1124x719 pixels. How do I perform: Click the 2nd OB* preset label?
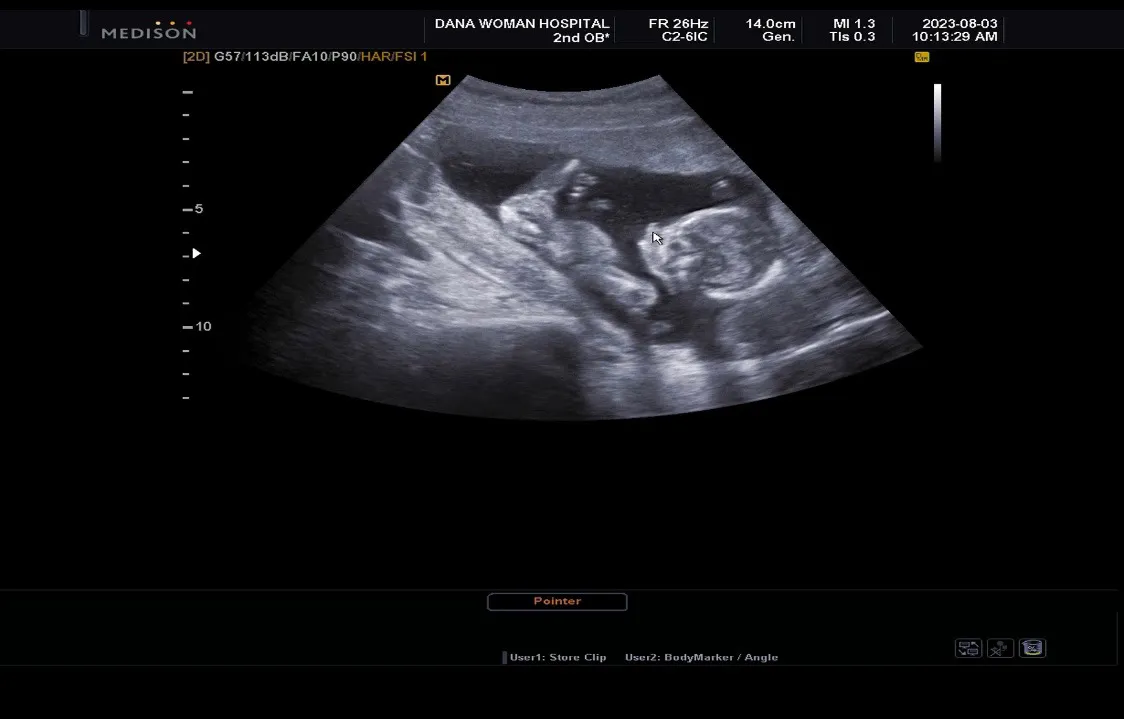coord(581,37)
